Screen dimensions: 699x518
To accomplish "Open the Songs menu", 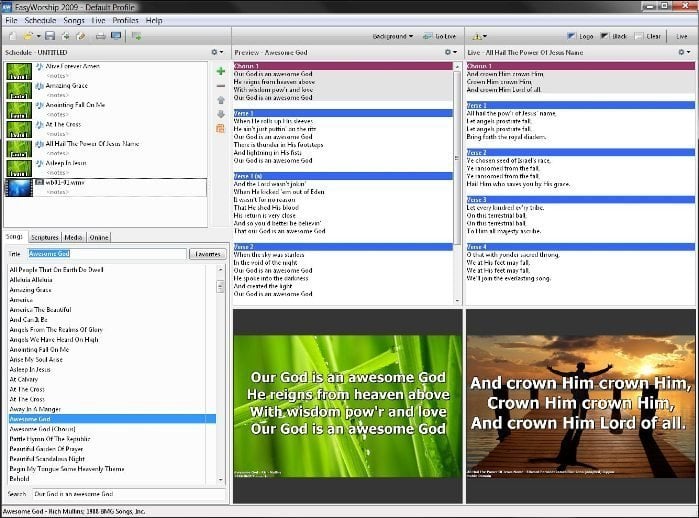I will pos(74,21).
